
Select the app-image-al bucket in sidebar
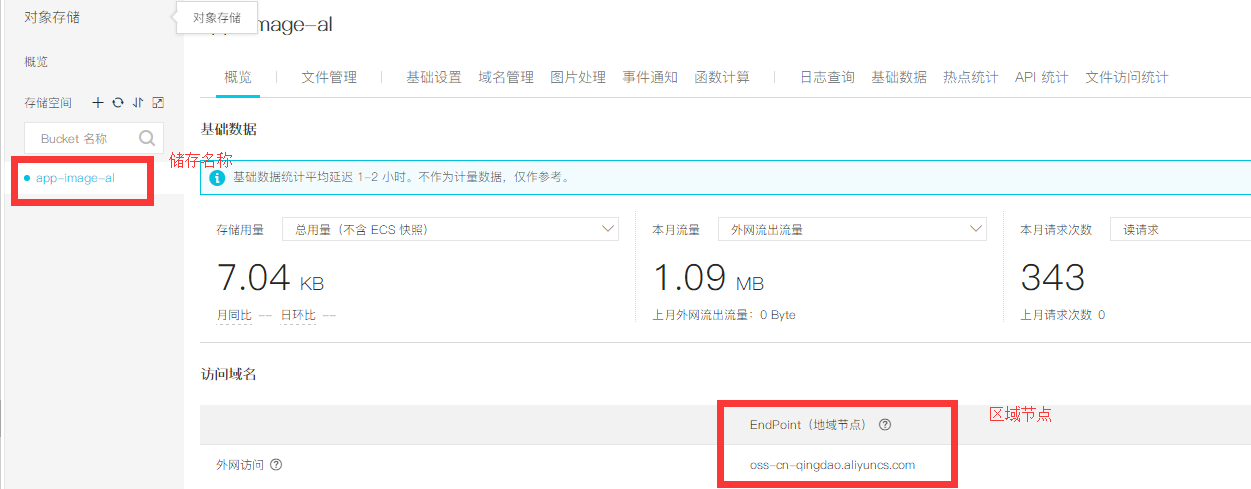pyautogui.click(x=75, y=178)
